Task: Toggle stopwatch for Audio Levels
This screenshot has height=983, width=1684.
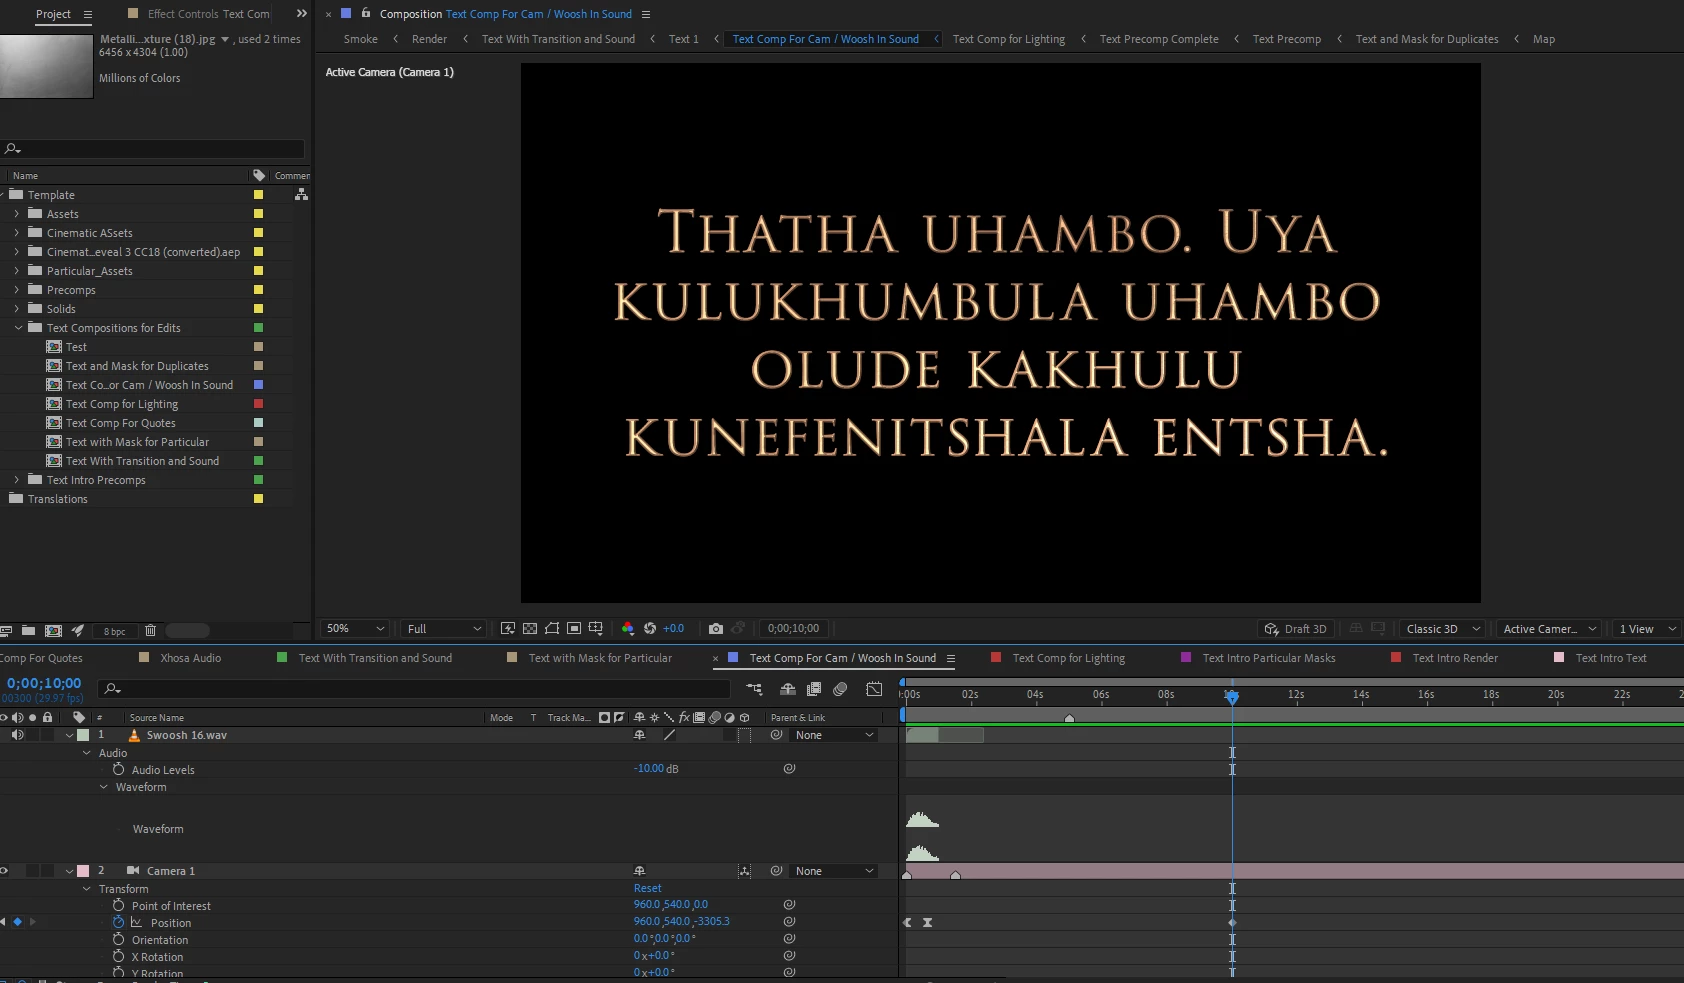Action: coord(118,769)
